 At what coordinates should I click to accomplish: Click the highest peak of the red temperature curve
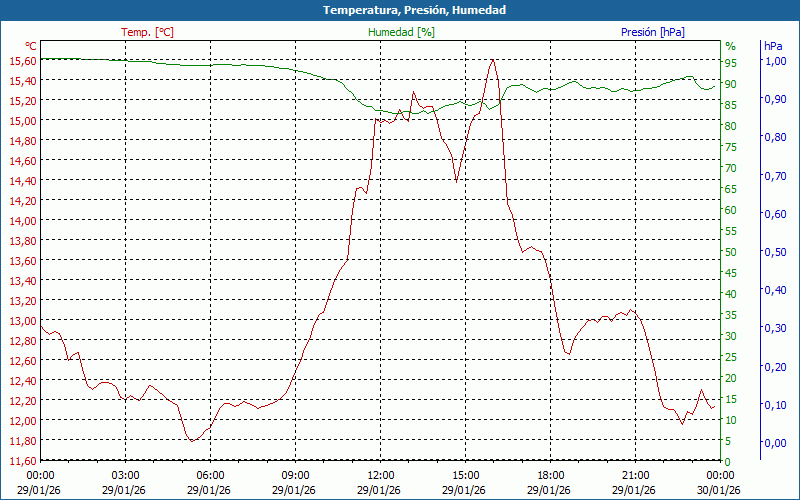click(x=492, y=60)
